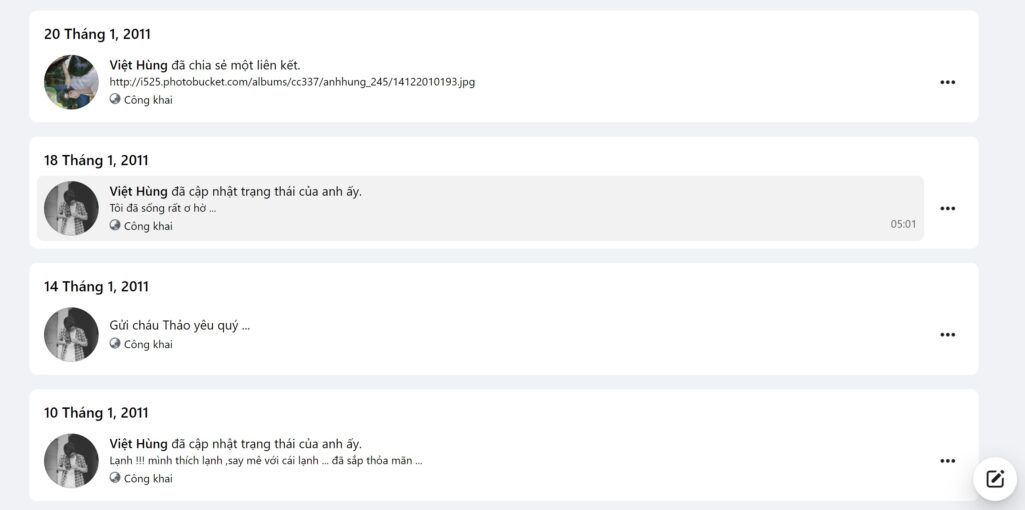Open status 'Tôi đã sống rất ơ hờ'
Viewport: 1025px width, 510px height.
coord(163,209)
